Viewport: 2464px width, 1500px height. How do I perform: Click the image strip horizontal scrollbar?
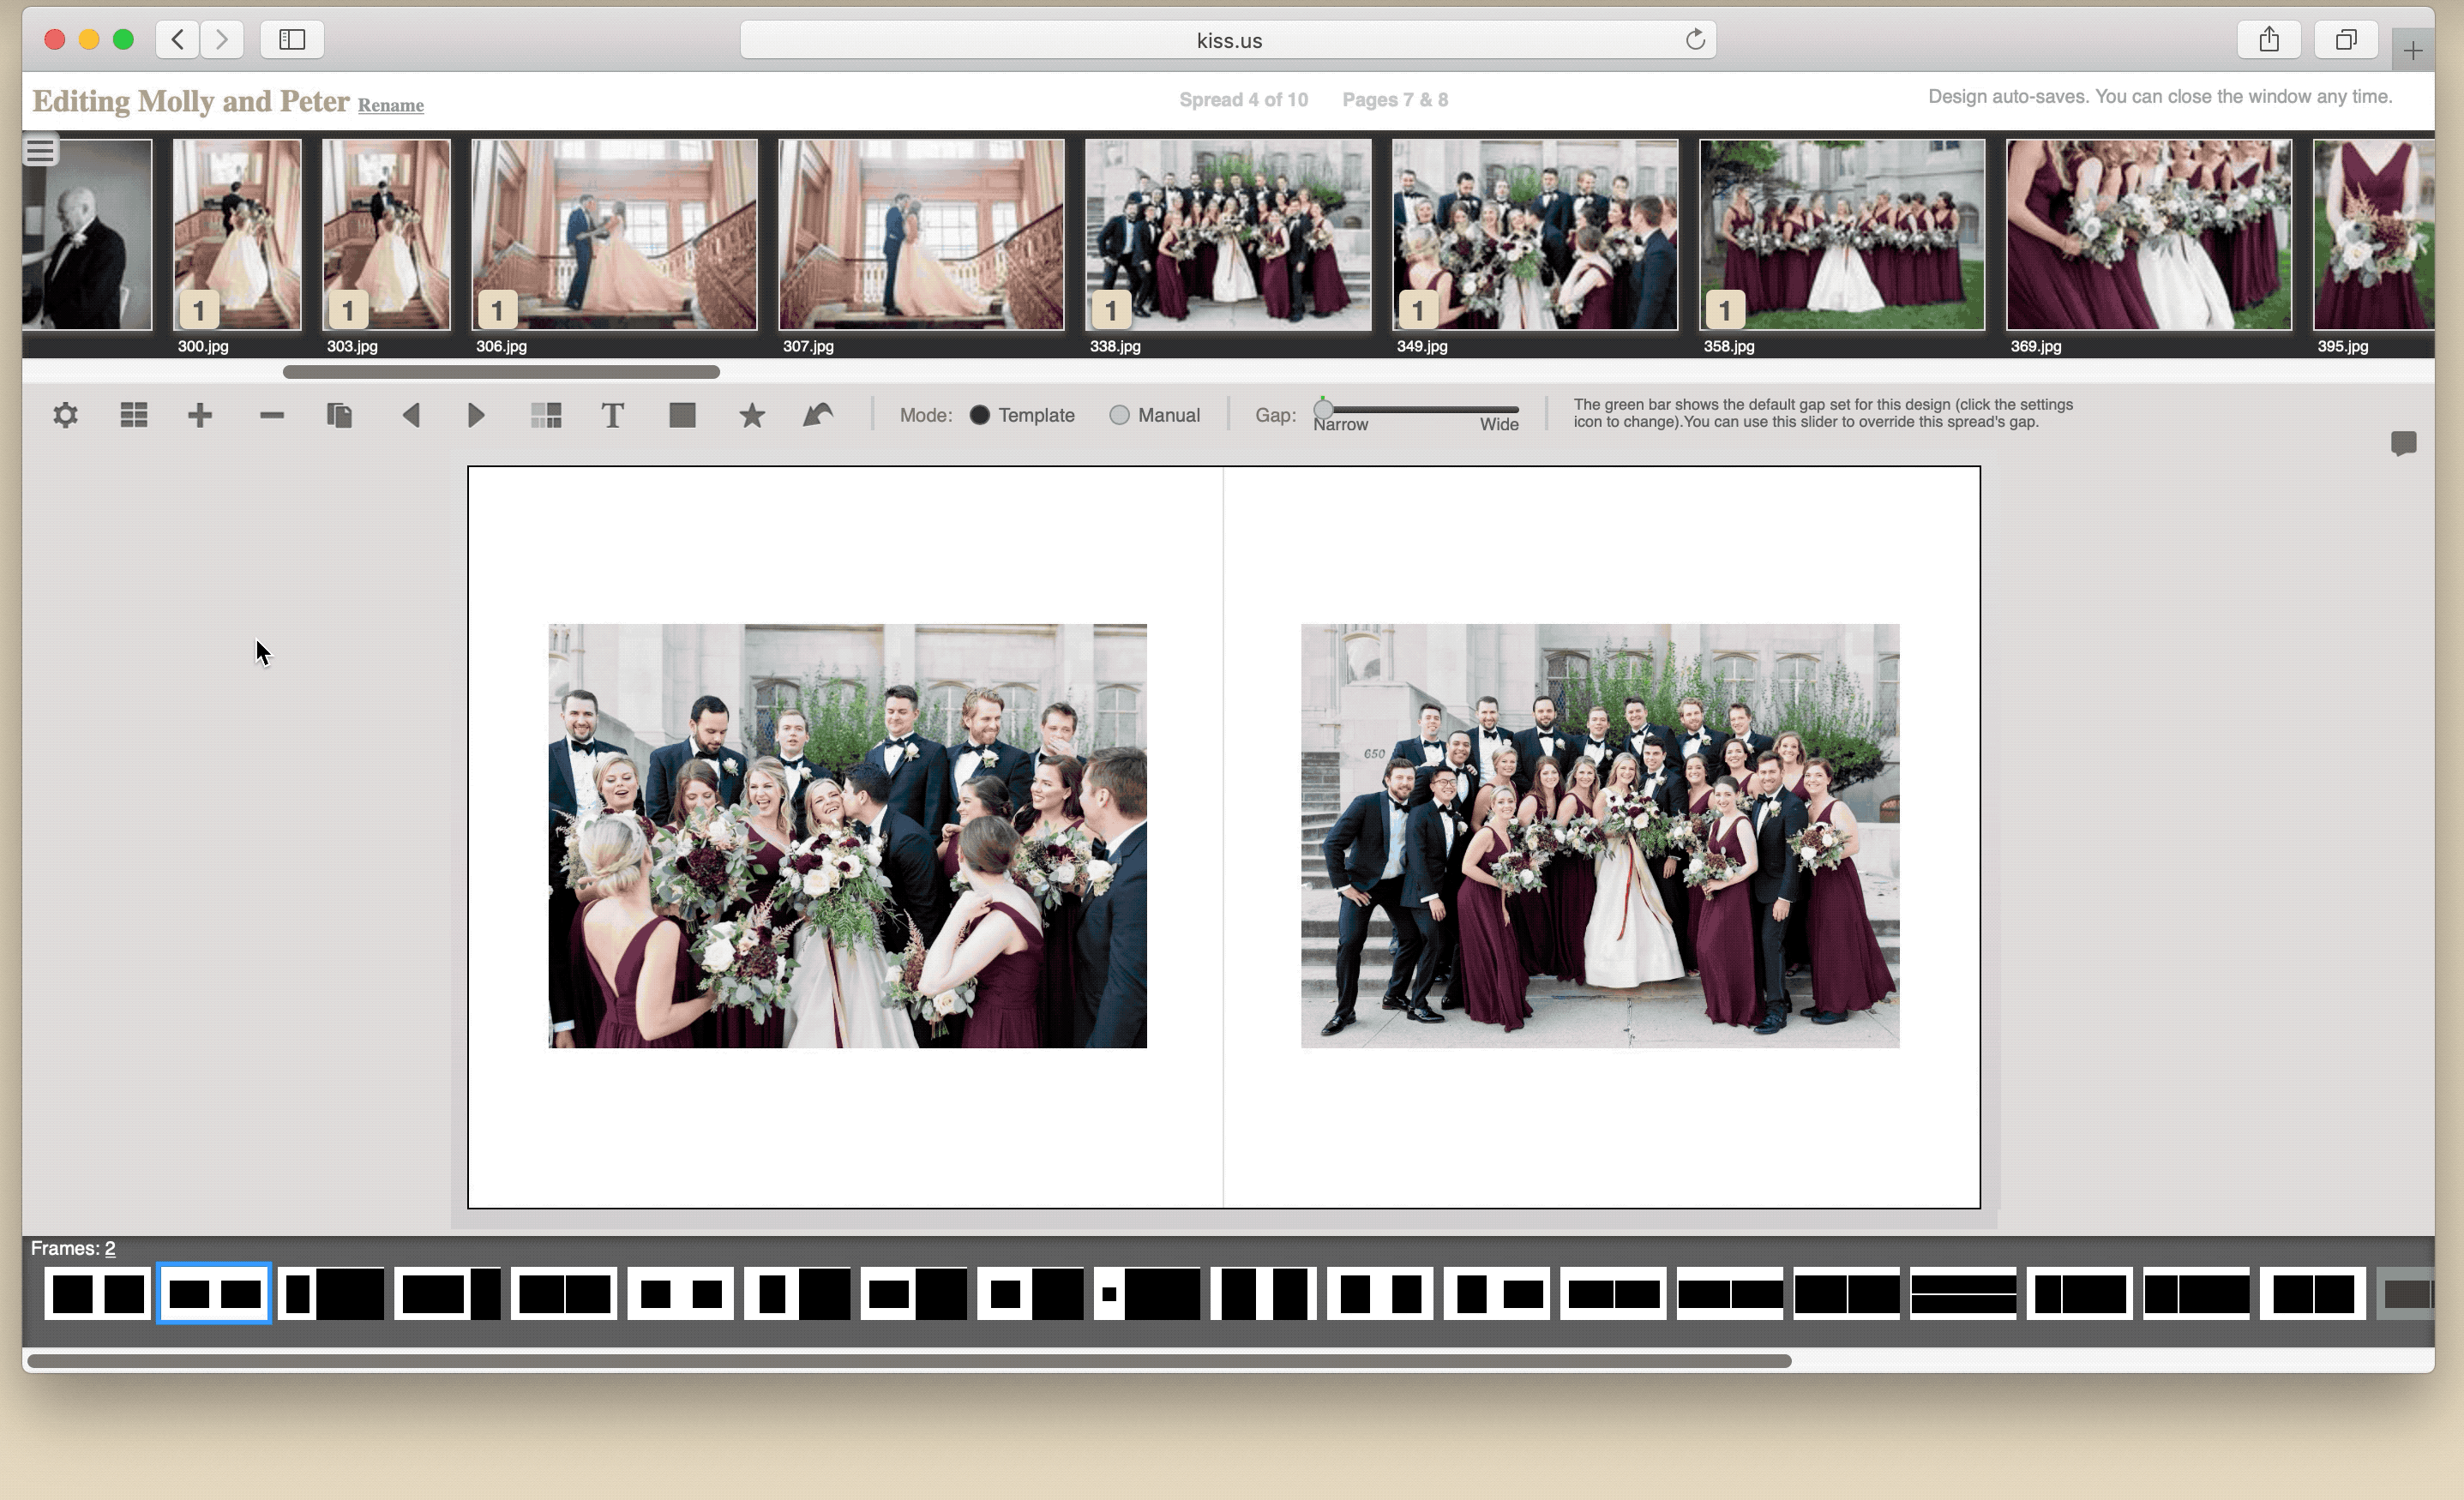tap(501, 372)
